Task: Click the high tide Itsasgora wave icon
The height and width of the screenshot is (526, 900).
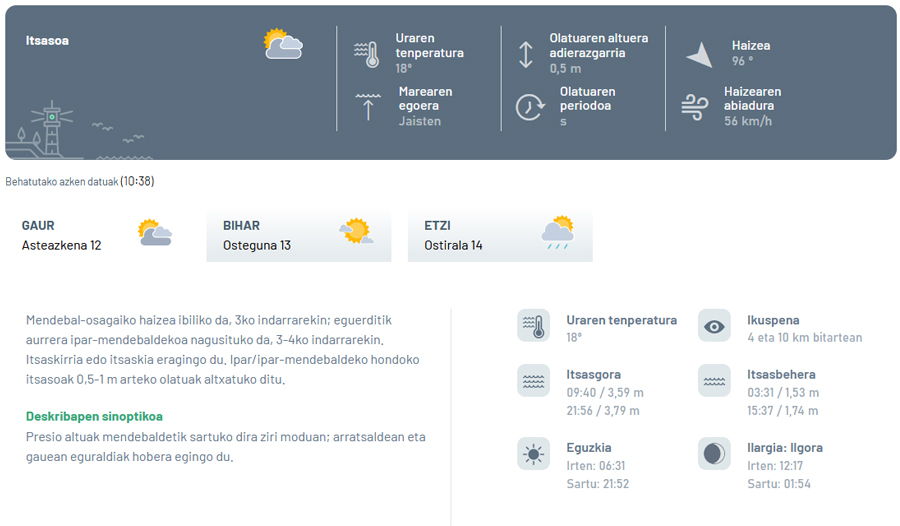Action: coord(533,380)
